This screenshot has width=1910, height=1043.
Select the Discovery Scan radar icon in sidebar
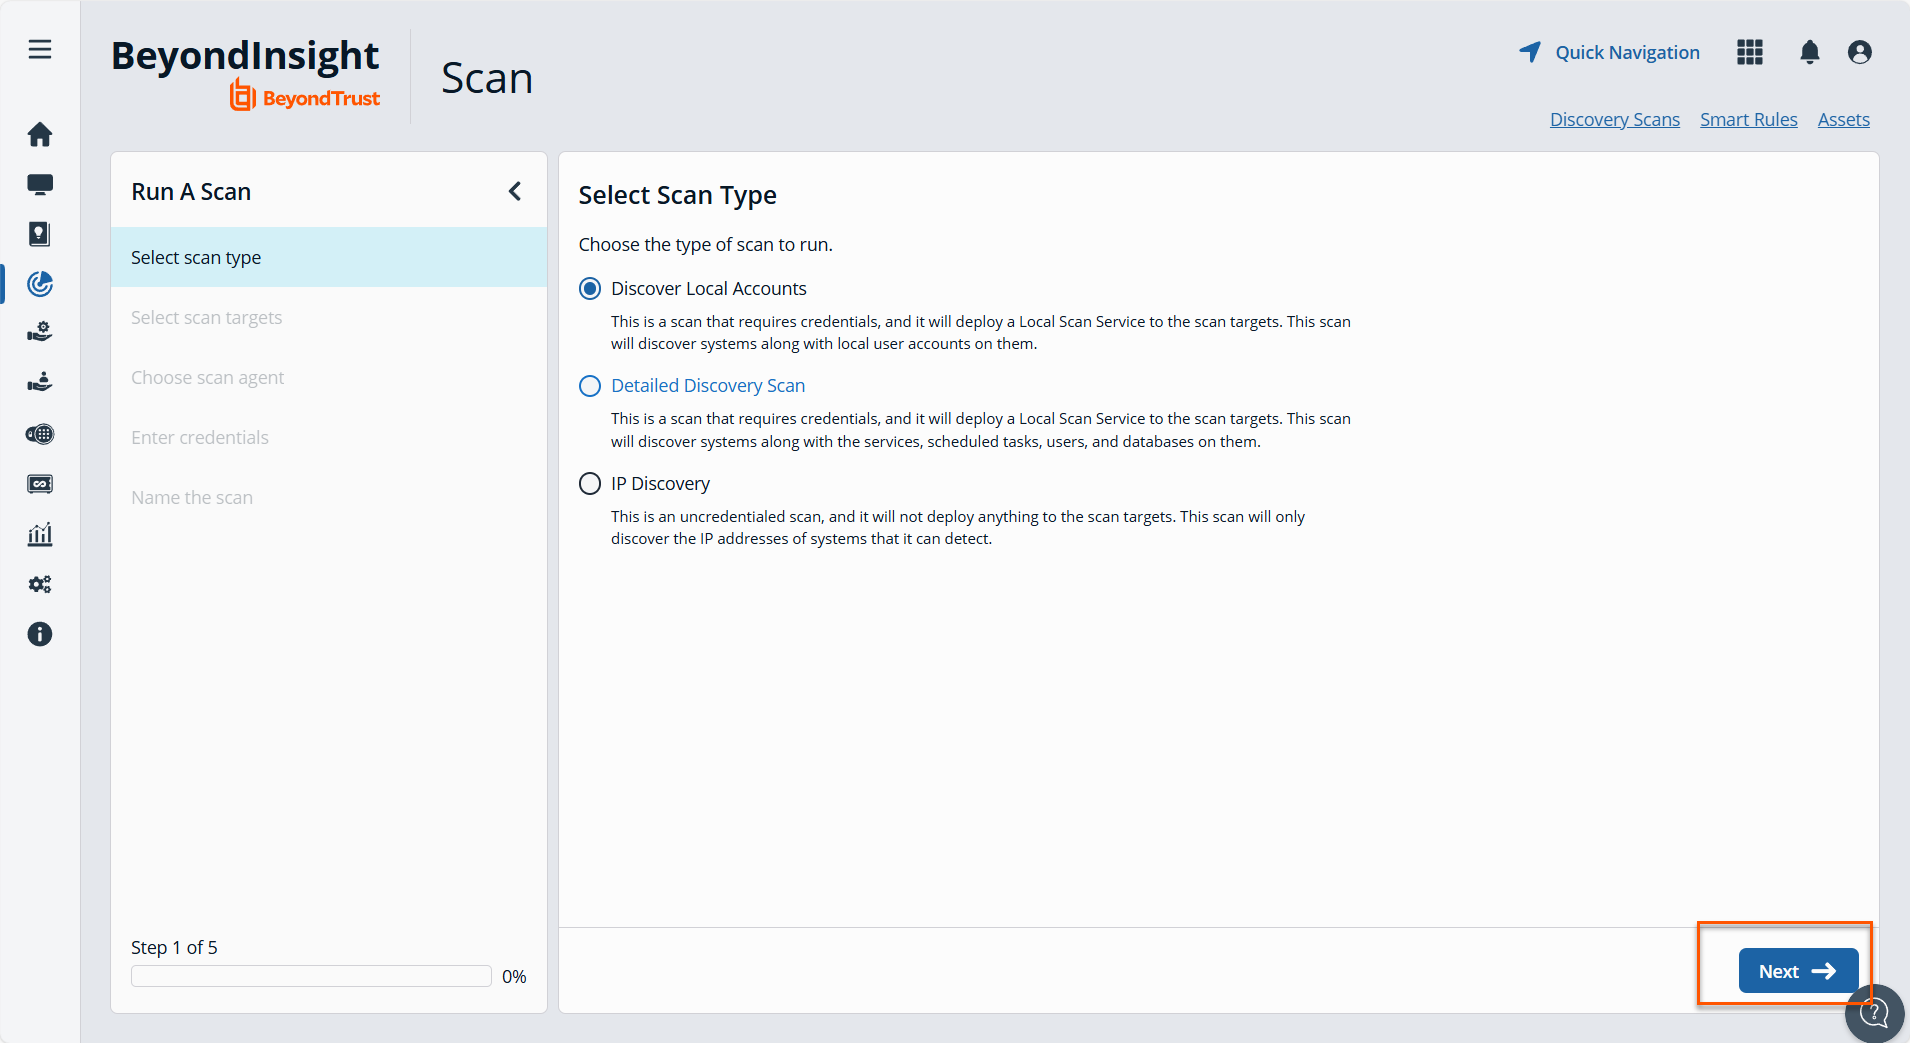coord(40,284)
